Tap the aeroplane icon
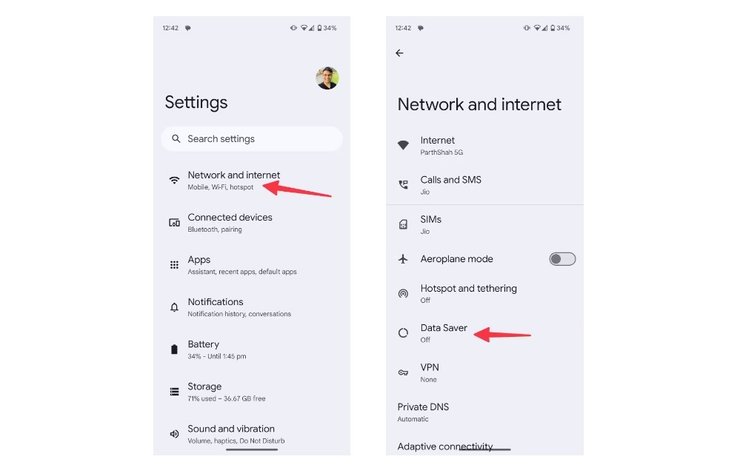The height and width of the screenshot is (476, 740). pyautogui.click(x=403, y=259)
